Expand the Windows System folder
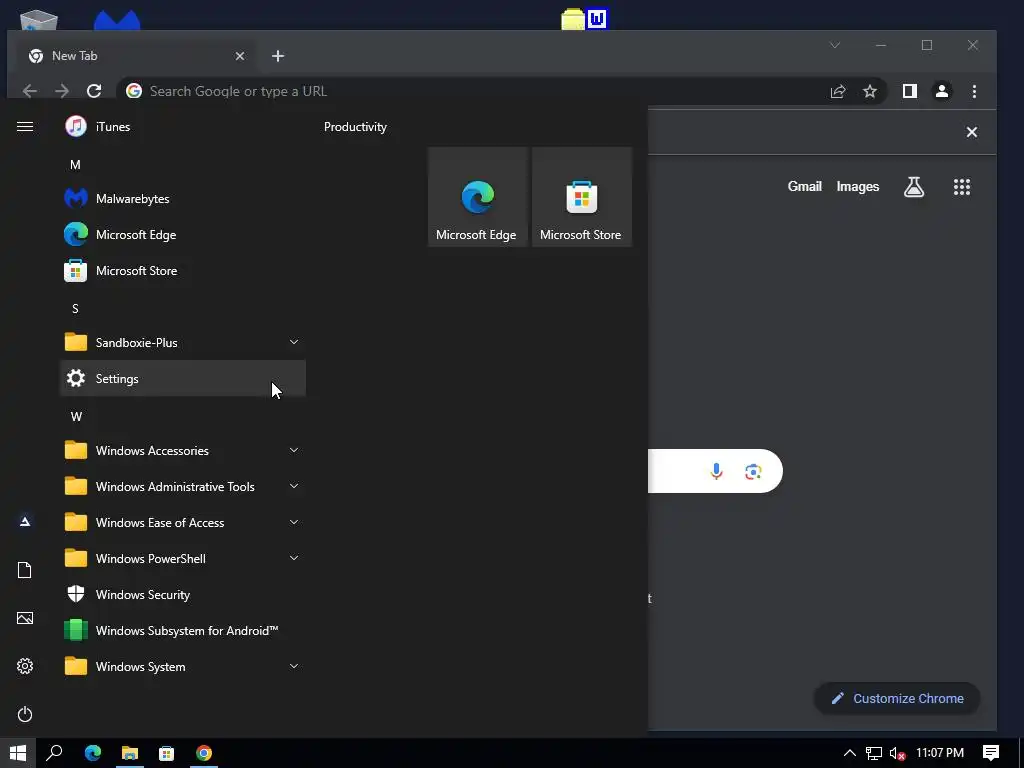This screenshot has width=1024, height=768. (183, 666)
